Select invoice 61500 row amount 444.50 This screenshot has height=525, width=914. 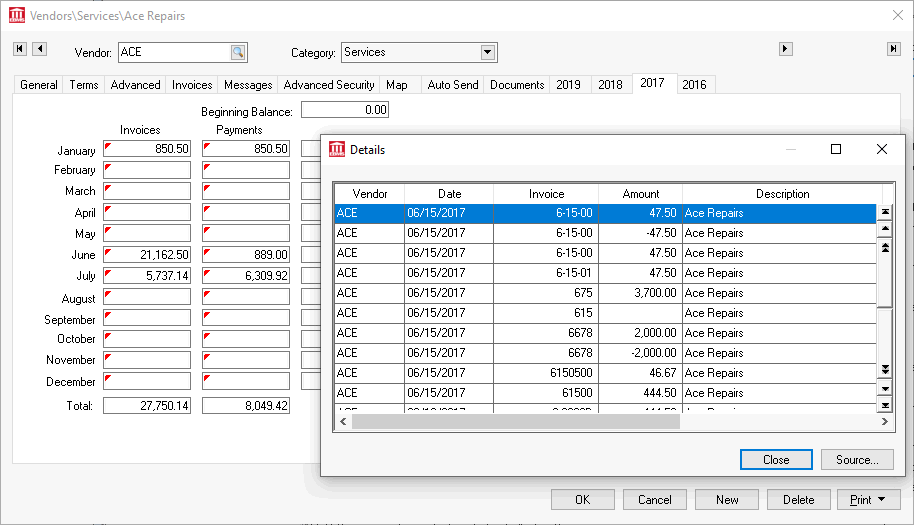606,393
